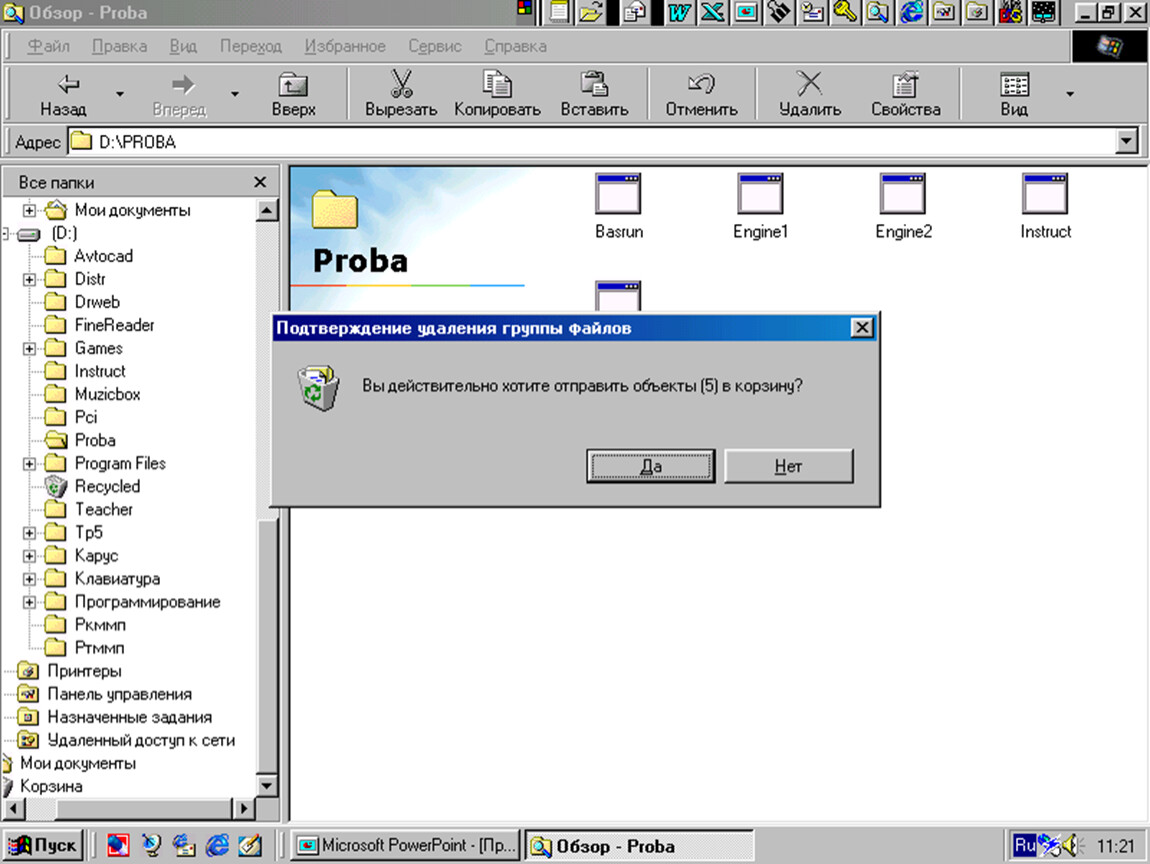Click the Обзор - Proba taskbar button

pyautogui.click(x=639, y=846)
